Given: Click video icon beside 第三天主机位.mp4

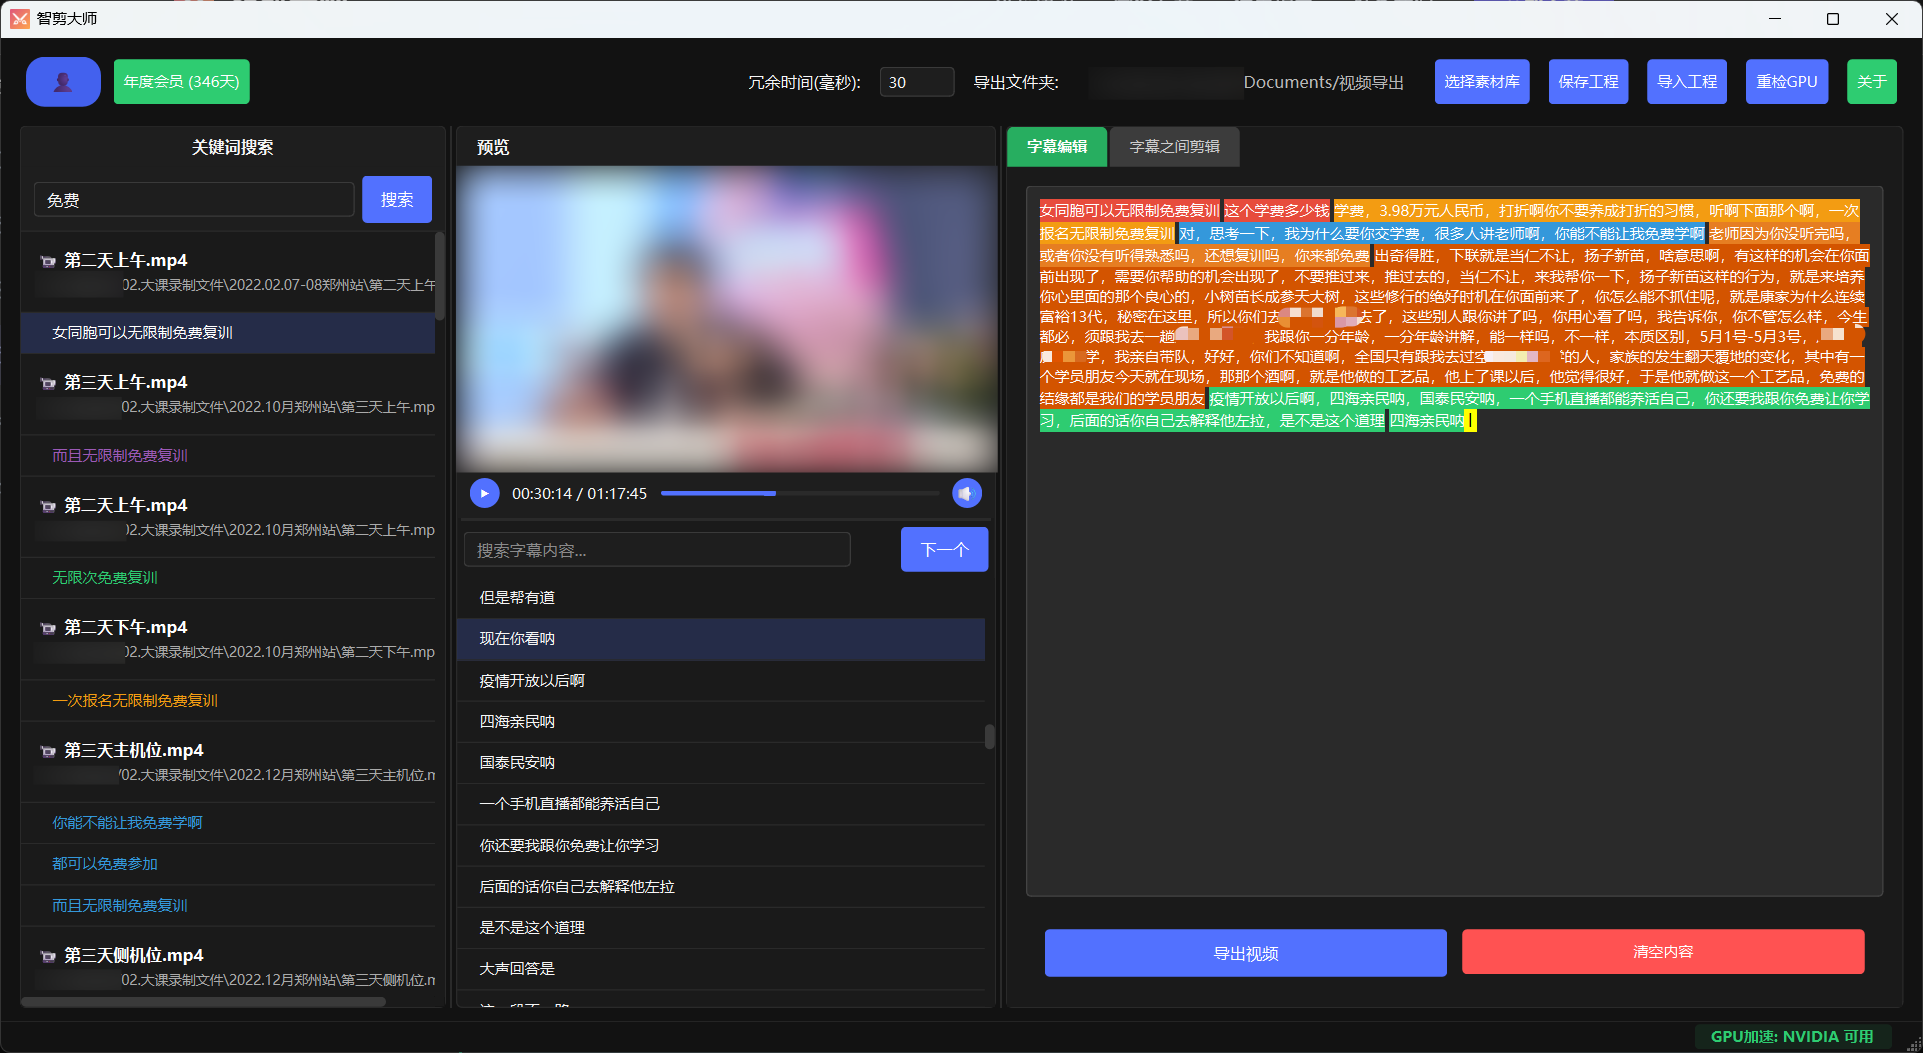Looking at the screenshot, I should pyautogui.click(x=47, y=751).
